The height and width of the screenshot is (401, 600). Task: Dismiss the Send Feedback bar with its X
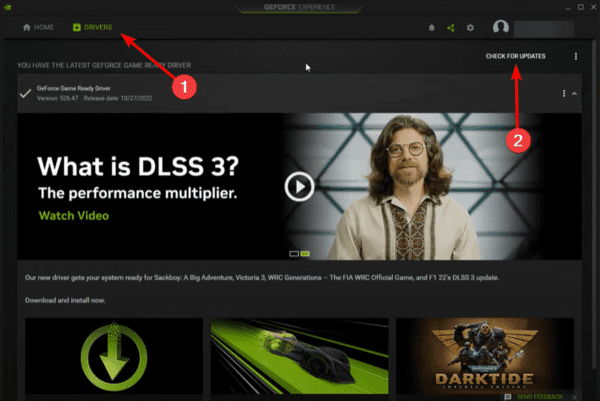pyautogui.click(x=574, y=397)
